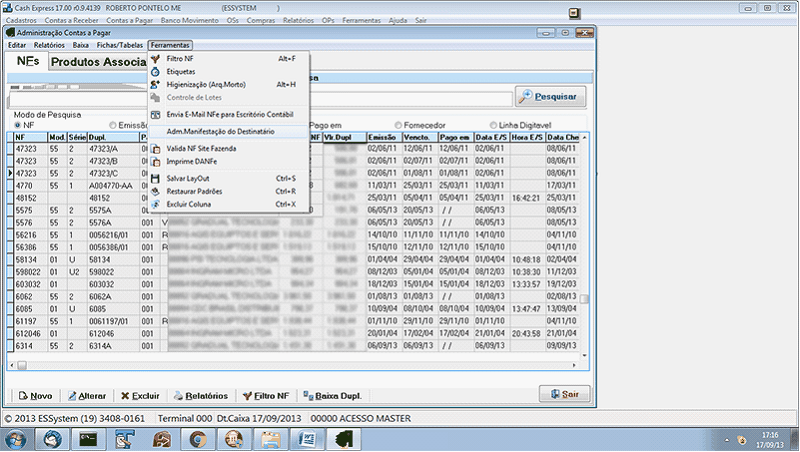Click the Excluir Coluna icon
Screen dimensions: 800x452
(x=155, y=204)
